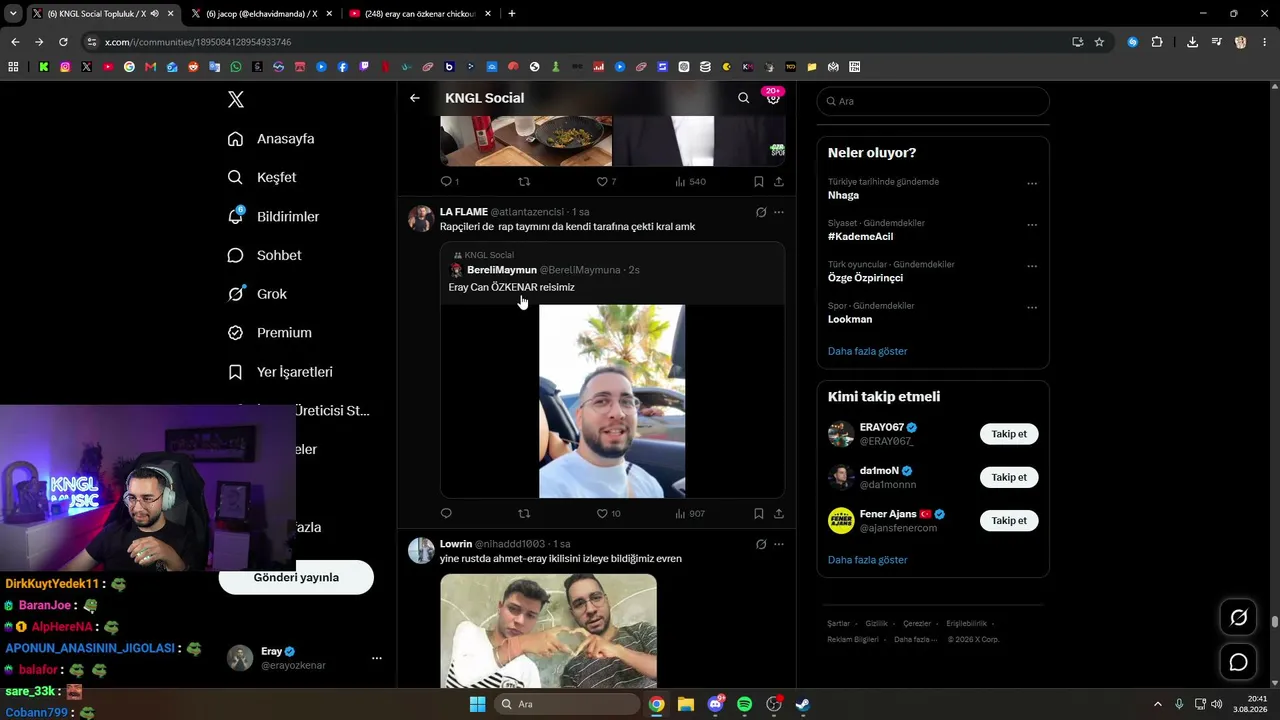Bookmark the post with 540 views
The width and height of the screenshot is (1280, 720).
point(759,181)
